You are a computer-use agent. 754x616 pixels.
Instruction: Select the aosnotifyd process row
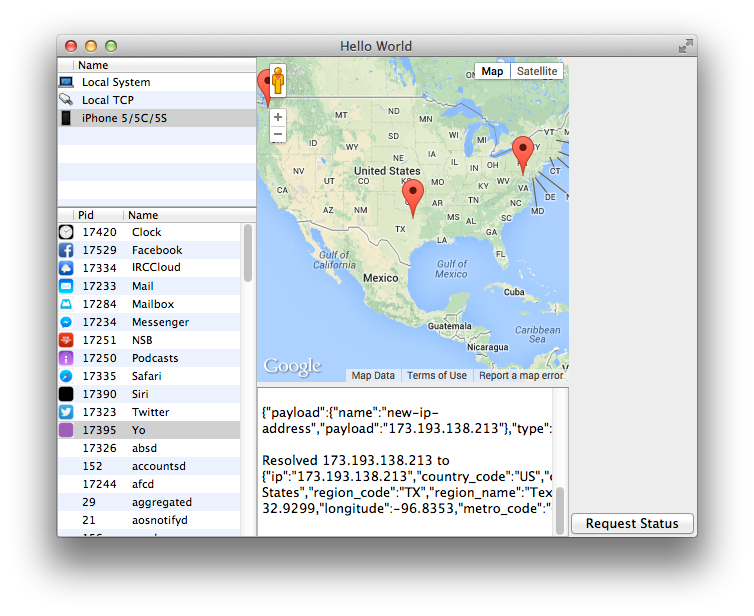(149, 520)
